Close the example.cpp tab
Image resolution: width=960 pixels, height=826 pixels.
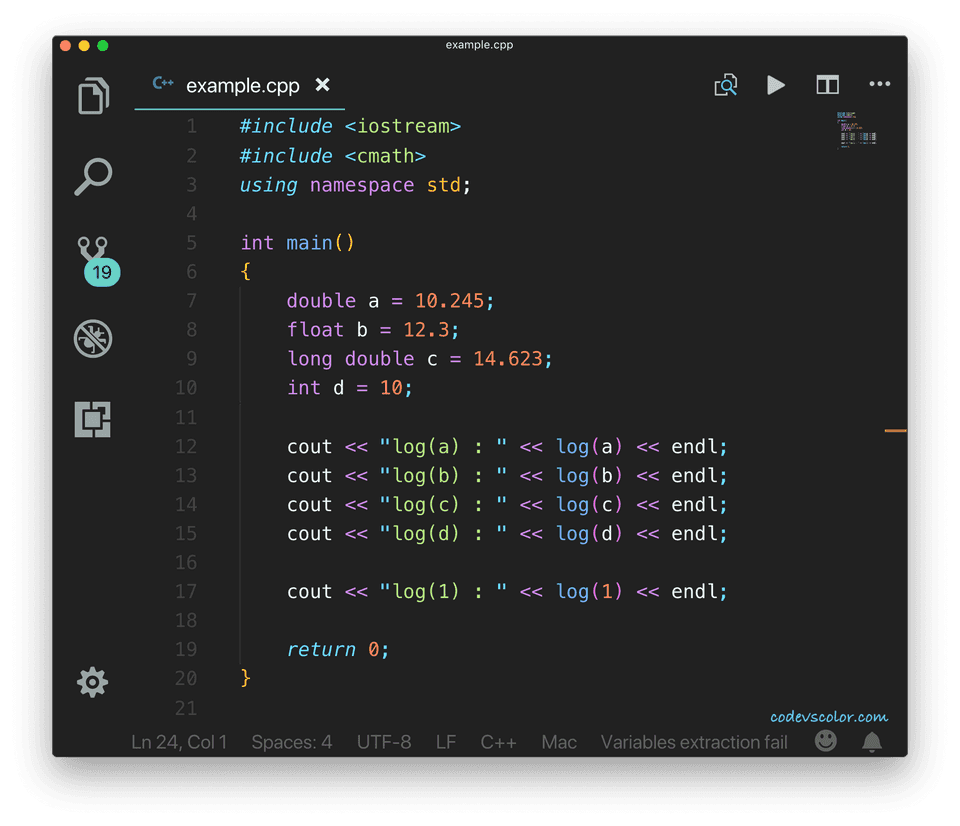pyautogui.click(x=322, y=86)
